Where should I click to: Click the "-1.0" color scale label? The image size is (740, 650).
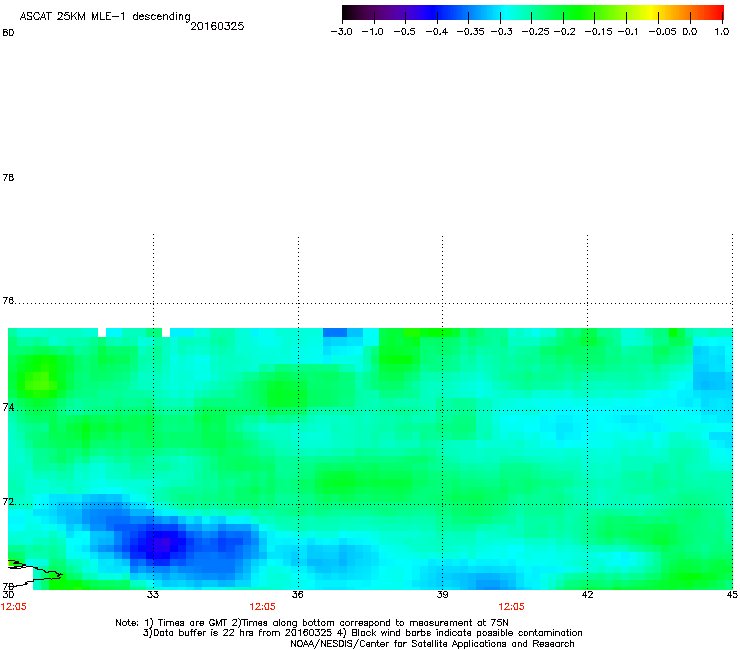pyautogui.click(x=372, y=32)
